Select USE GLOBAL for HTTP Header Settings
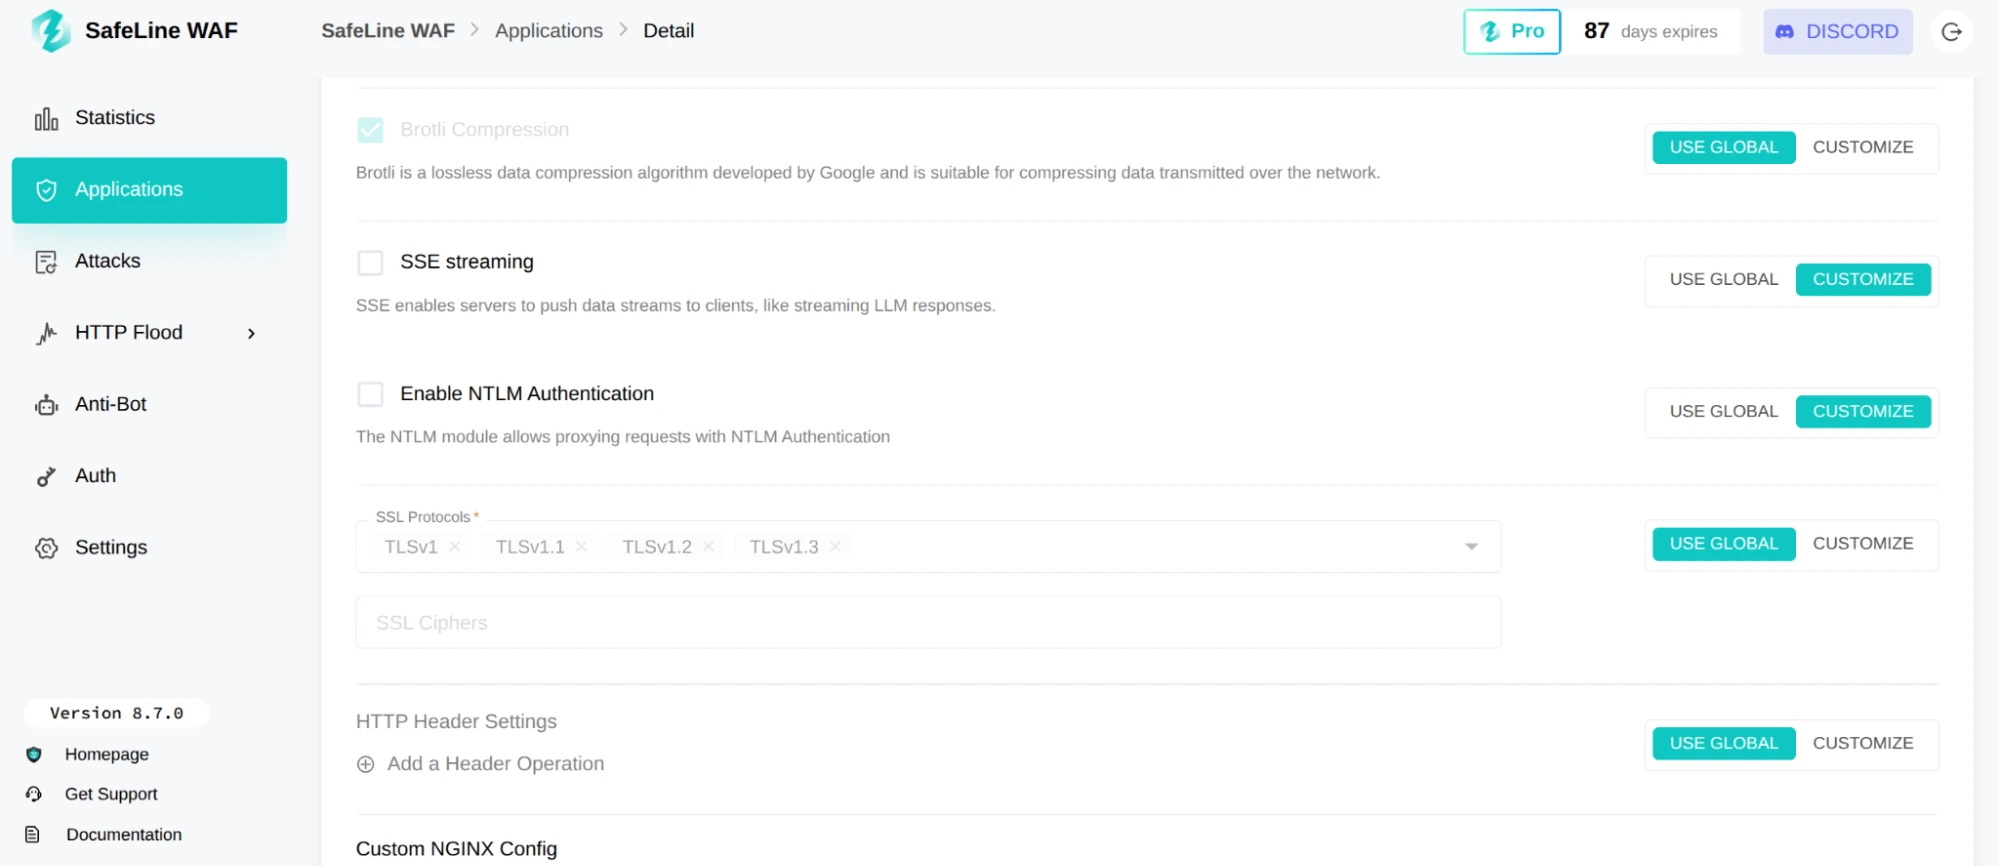This screenshot has height=866, width=1999. coord(1724,743)
